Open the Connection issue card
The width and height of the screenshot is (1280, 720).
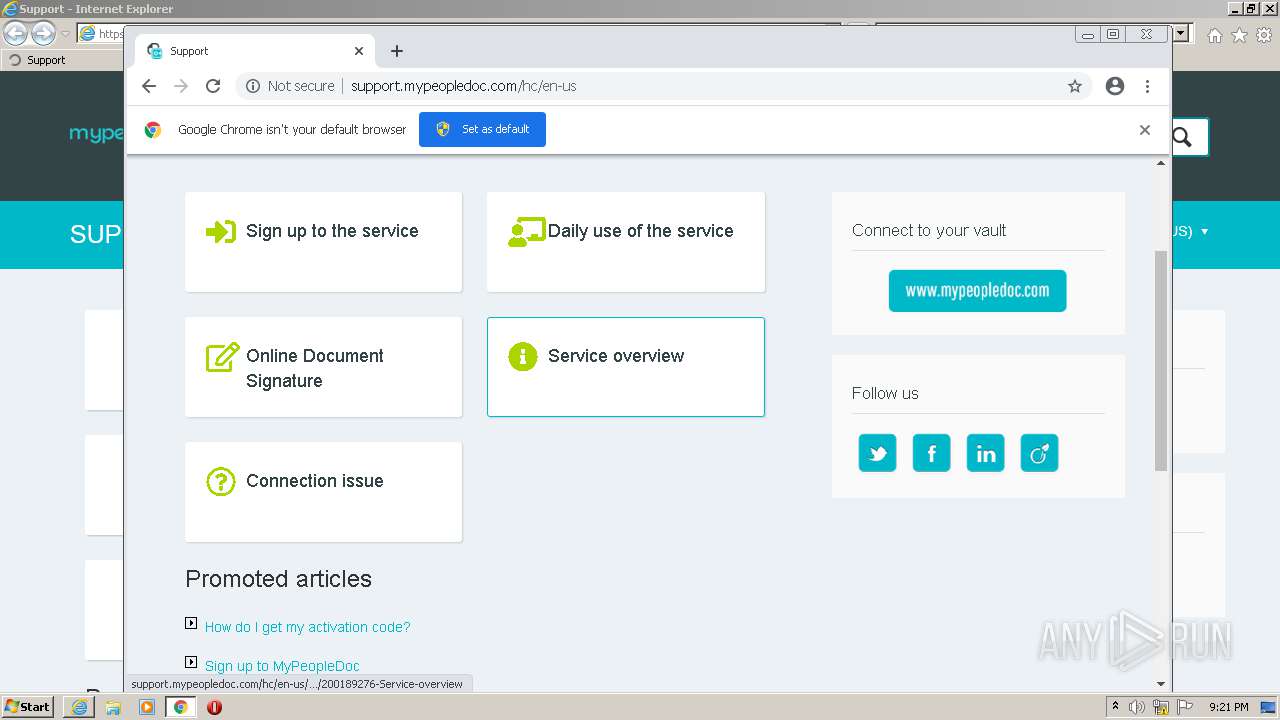click(x=323, y=492)
